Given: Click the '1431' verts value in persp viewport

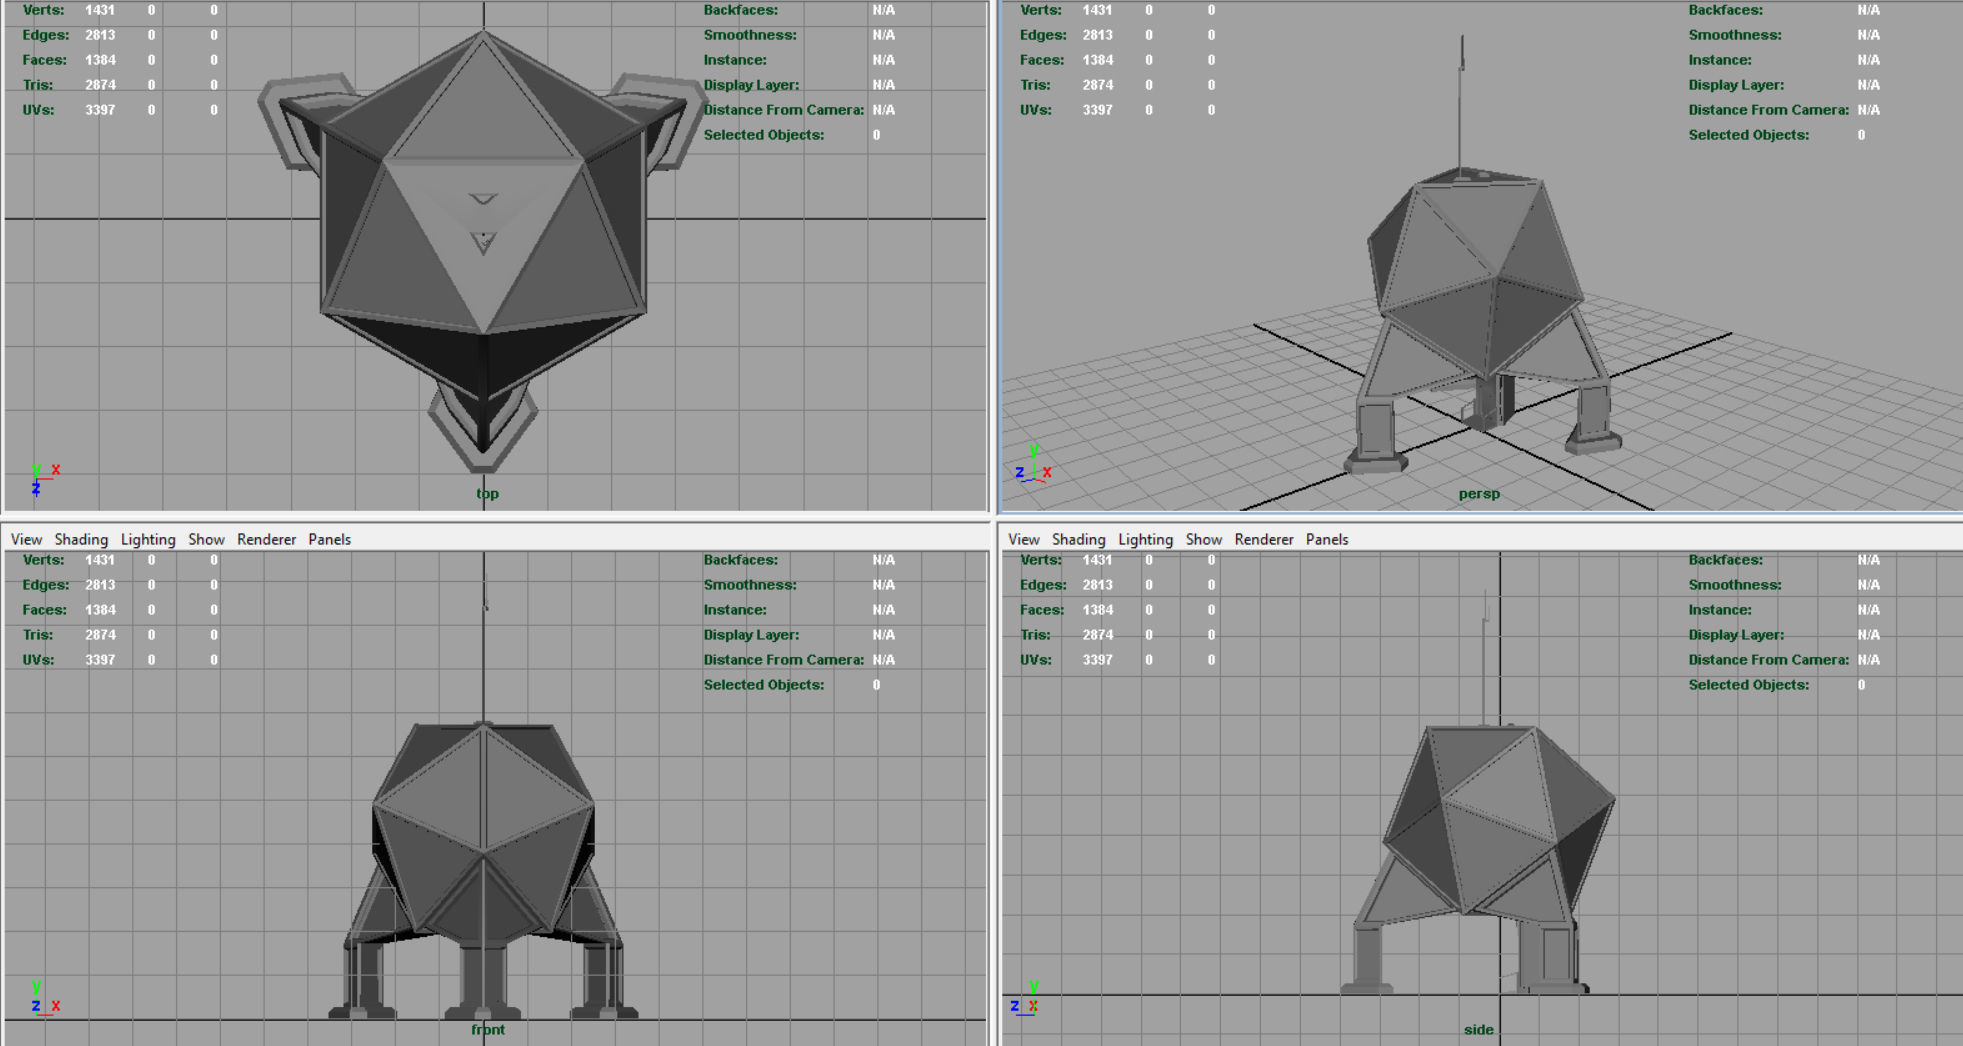Looking at the screenshot, I should [x=1097, y=10].
